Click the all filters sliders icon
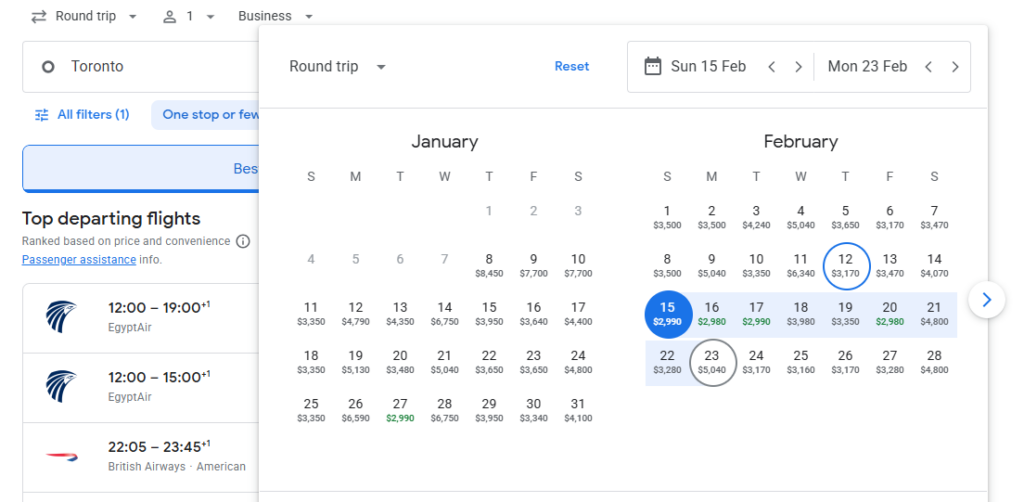The width and height of the screenshot is (1024, 502). point(42,115)
